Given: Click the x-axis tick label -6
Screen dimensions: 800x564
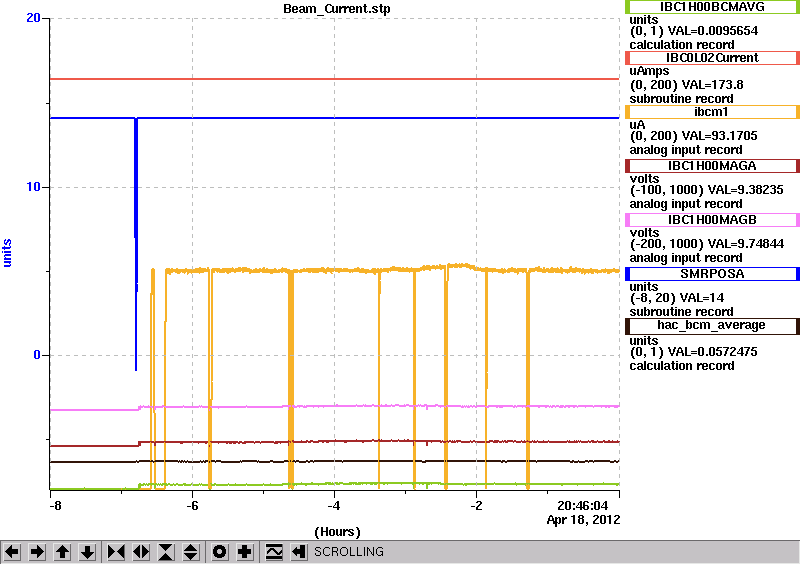Looking at the screenshot, I should [x=192, y=506].
